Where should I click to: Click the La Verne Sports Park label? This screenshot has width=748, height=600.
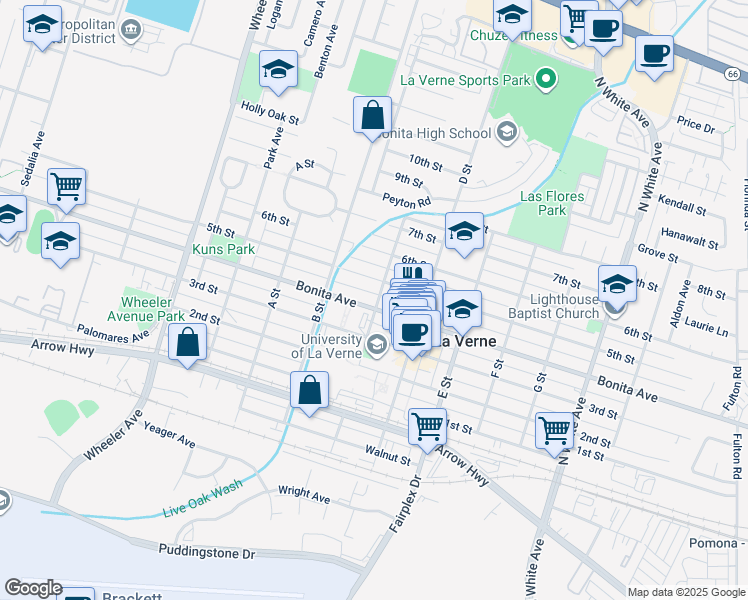tap(465, 80)
